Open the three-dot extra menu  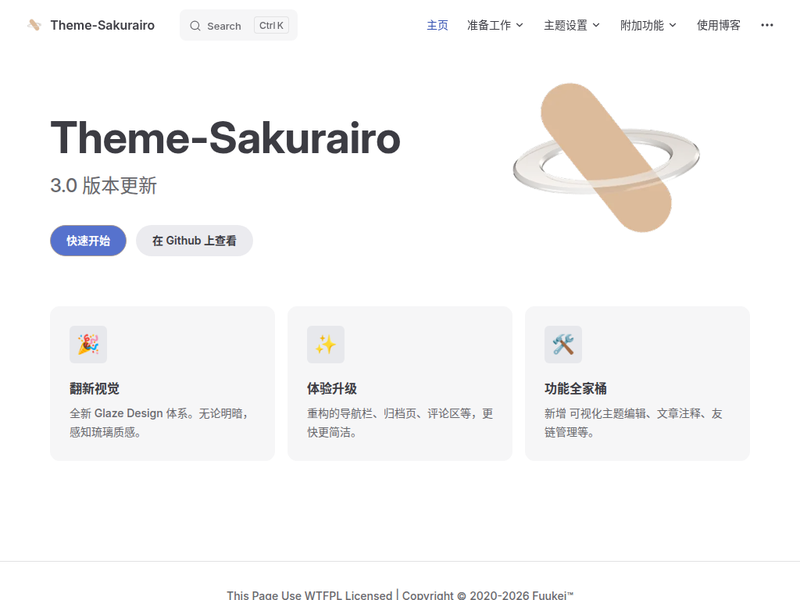(x=767, y=25)
